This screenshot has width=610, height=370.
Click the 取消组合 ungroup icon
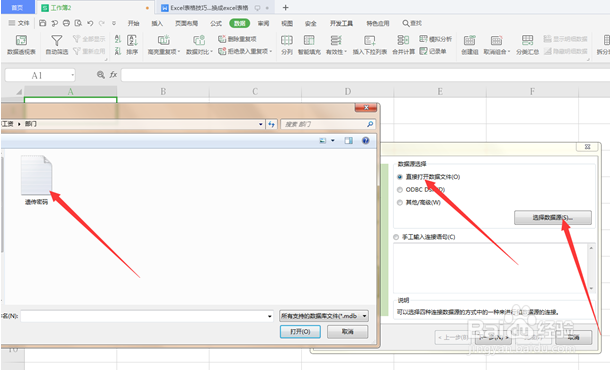(496, 40)
